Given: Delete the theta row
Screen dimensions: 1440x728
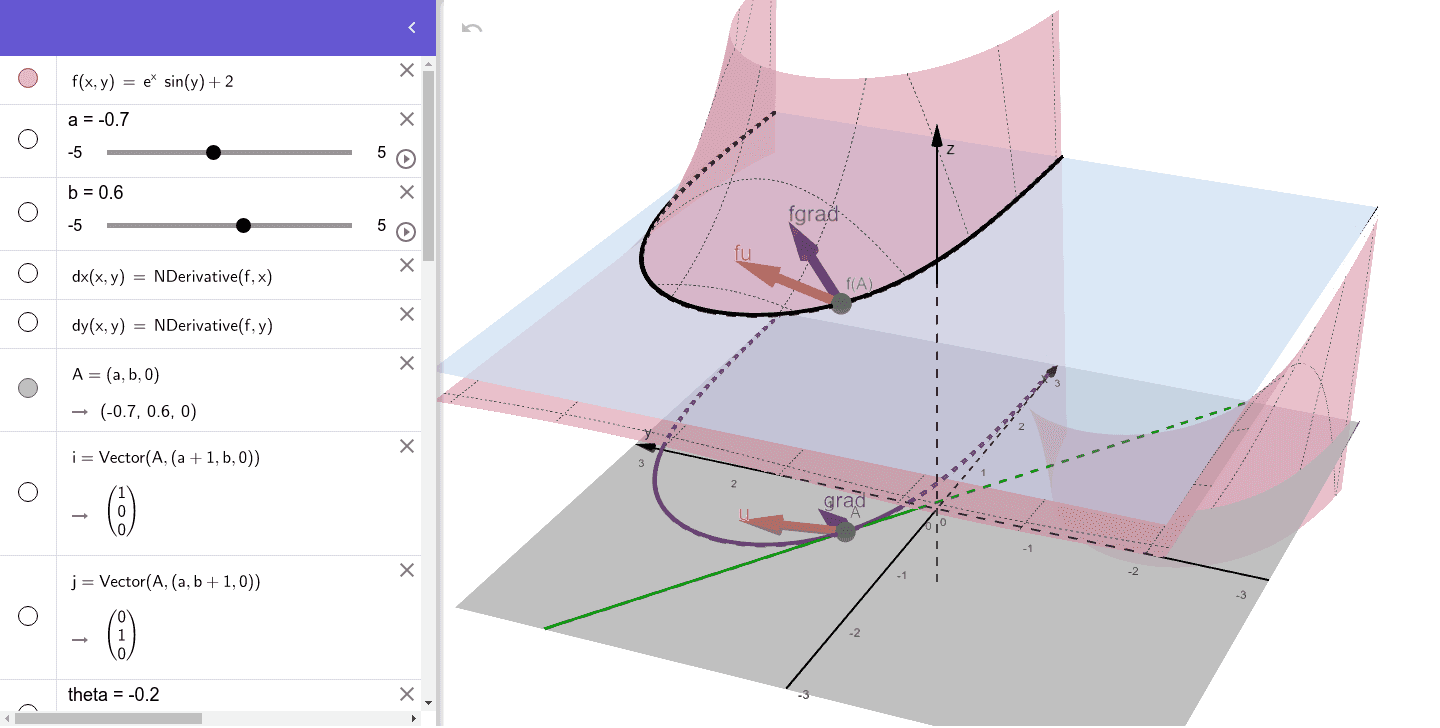Looking at the screenshot, I should pyautogui.click(x=406, y=692).
